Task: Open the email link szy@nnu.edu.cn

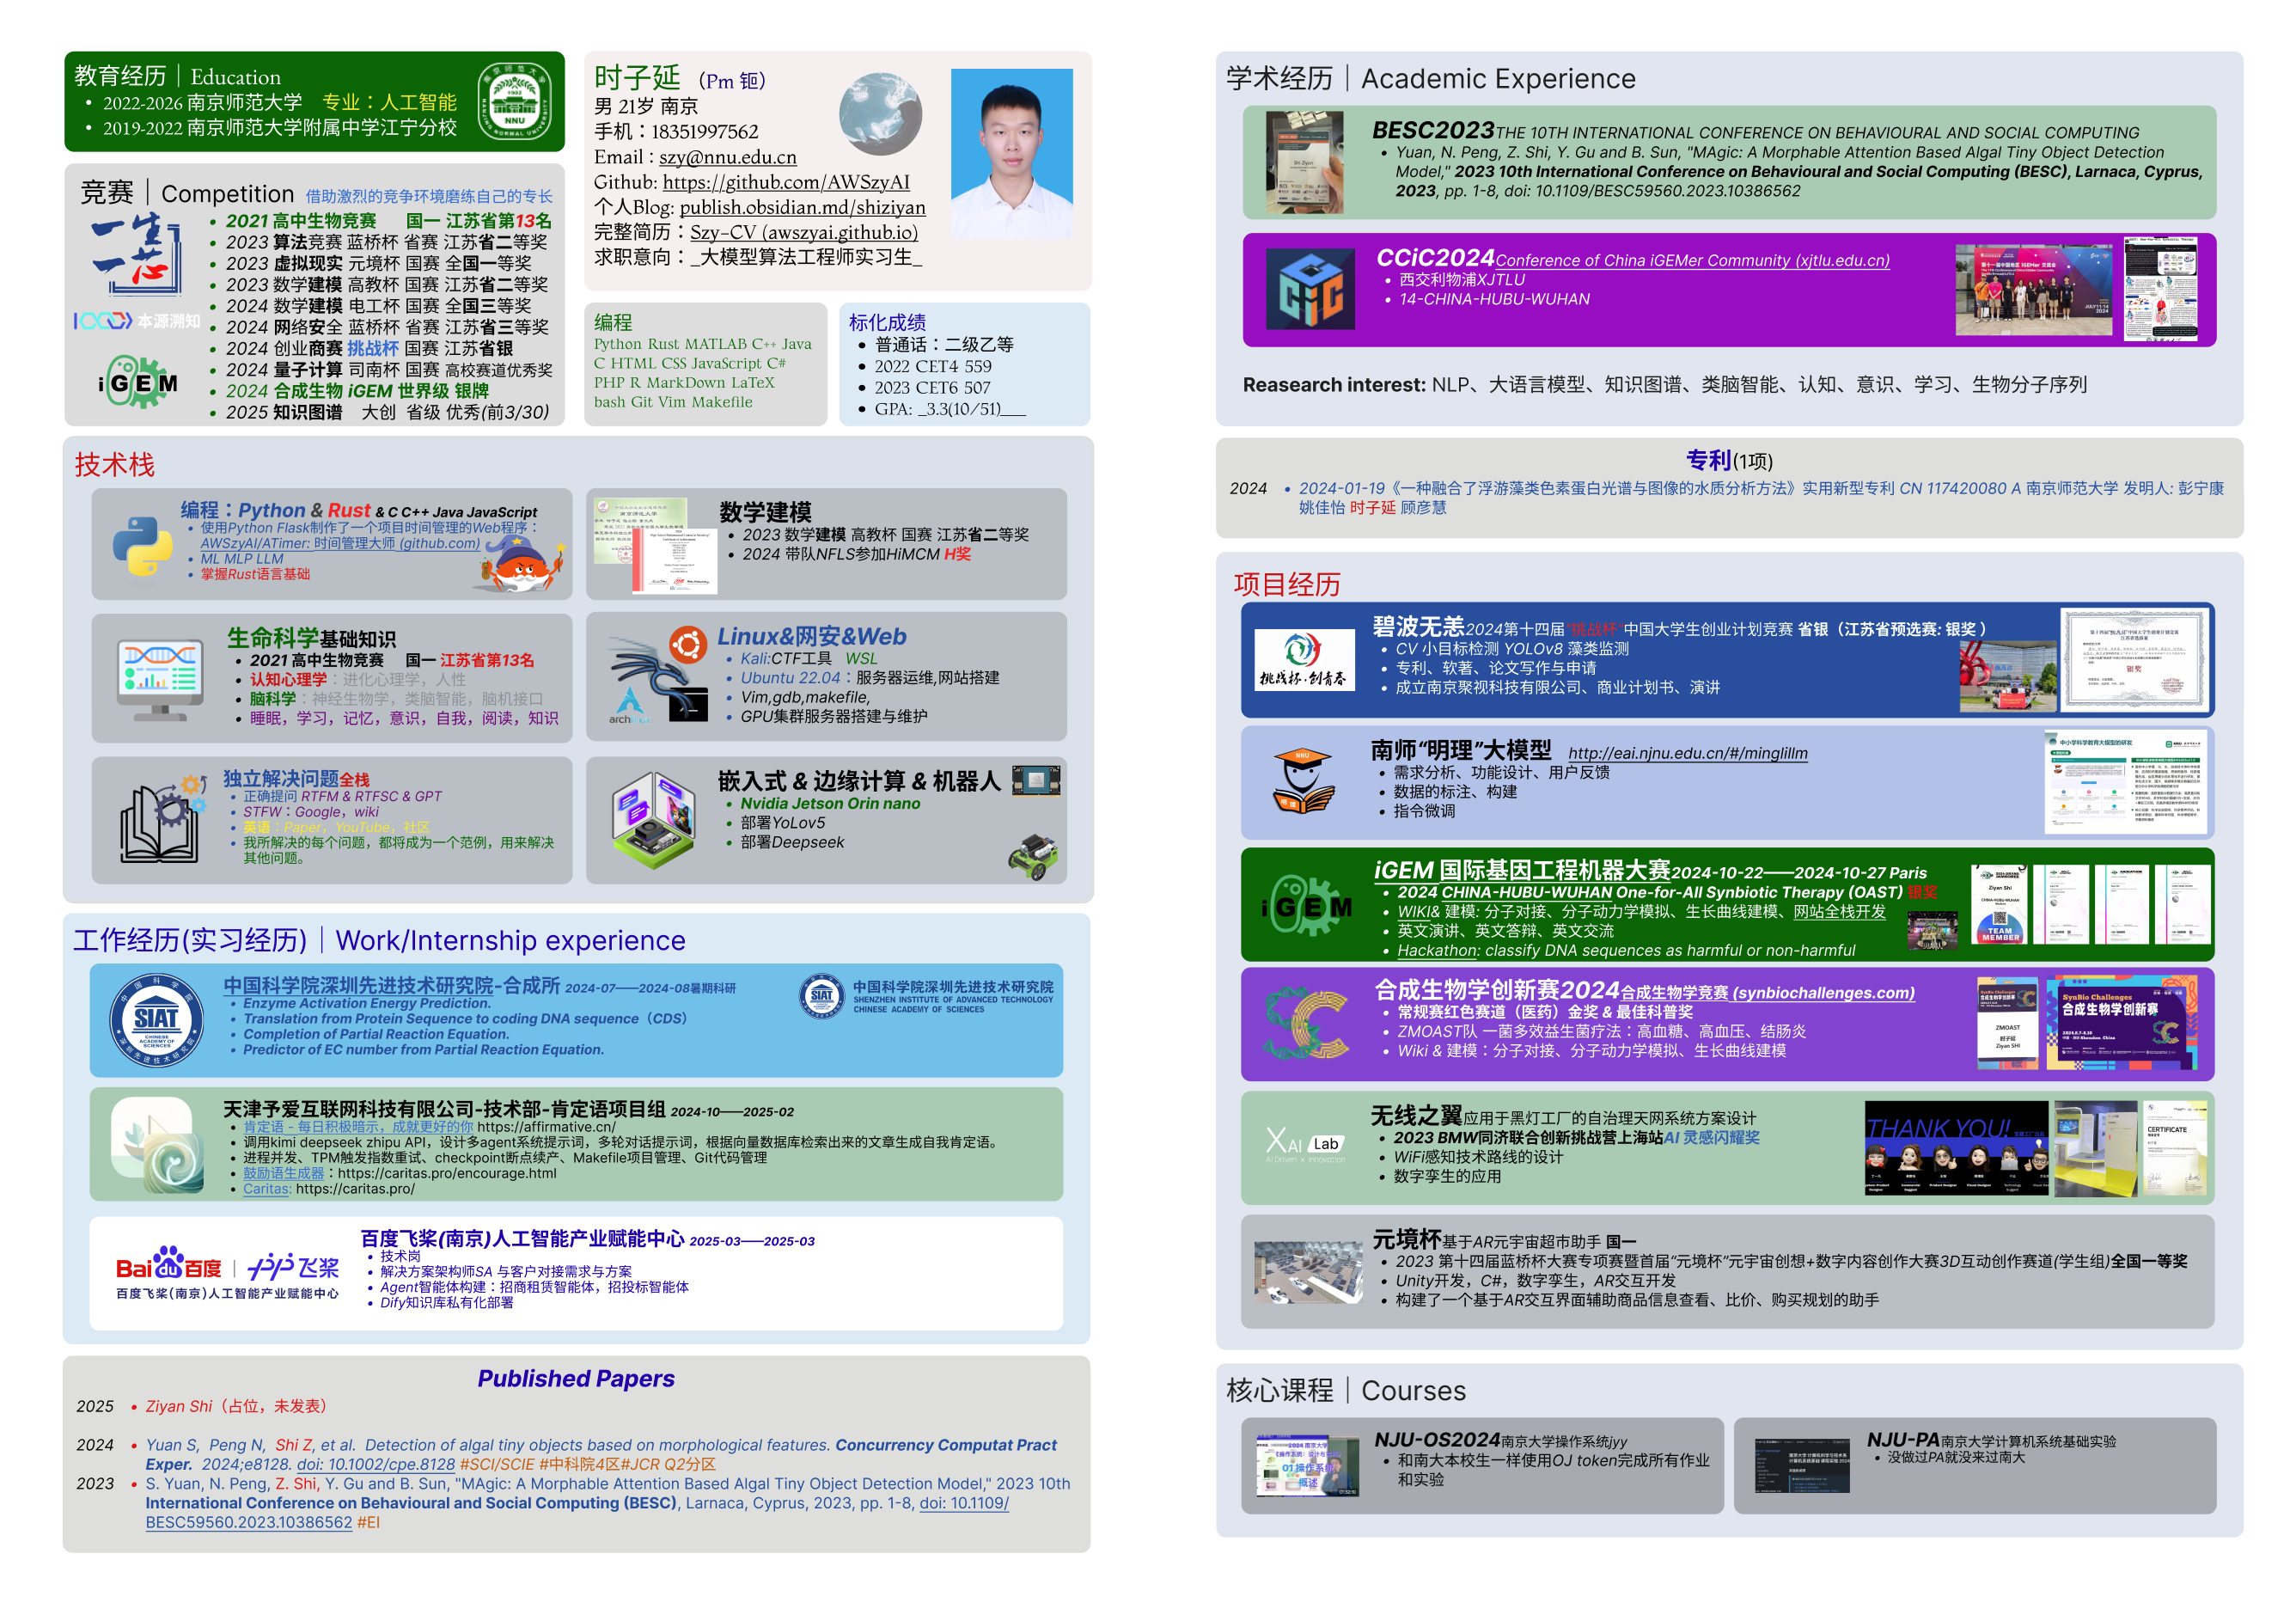Action: pos(727,157)
